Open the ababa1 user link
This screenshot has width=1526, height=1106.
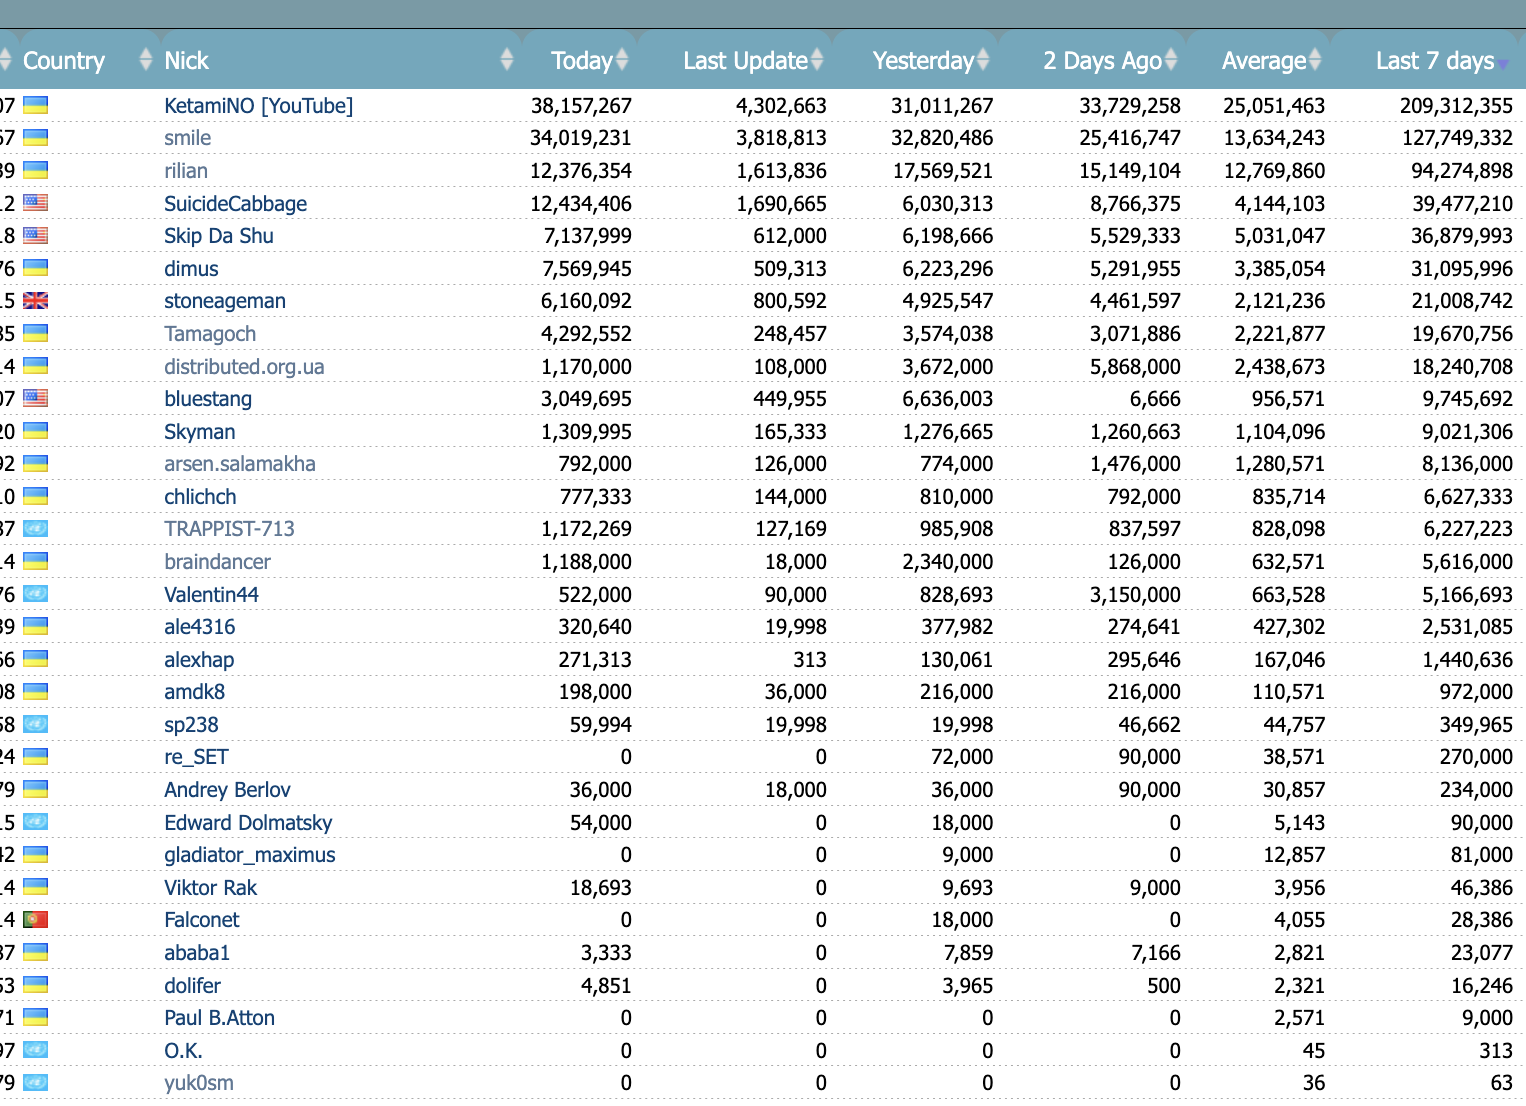point(198,952)
